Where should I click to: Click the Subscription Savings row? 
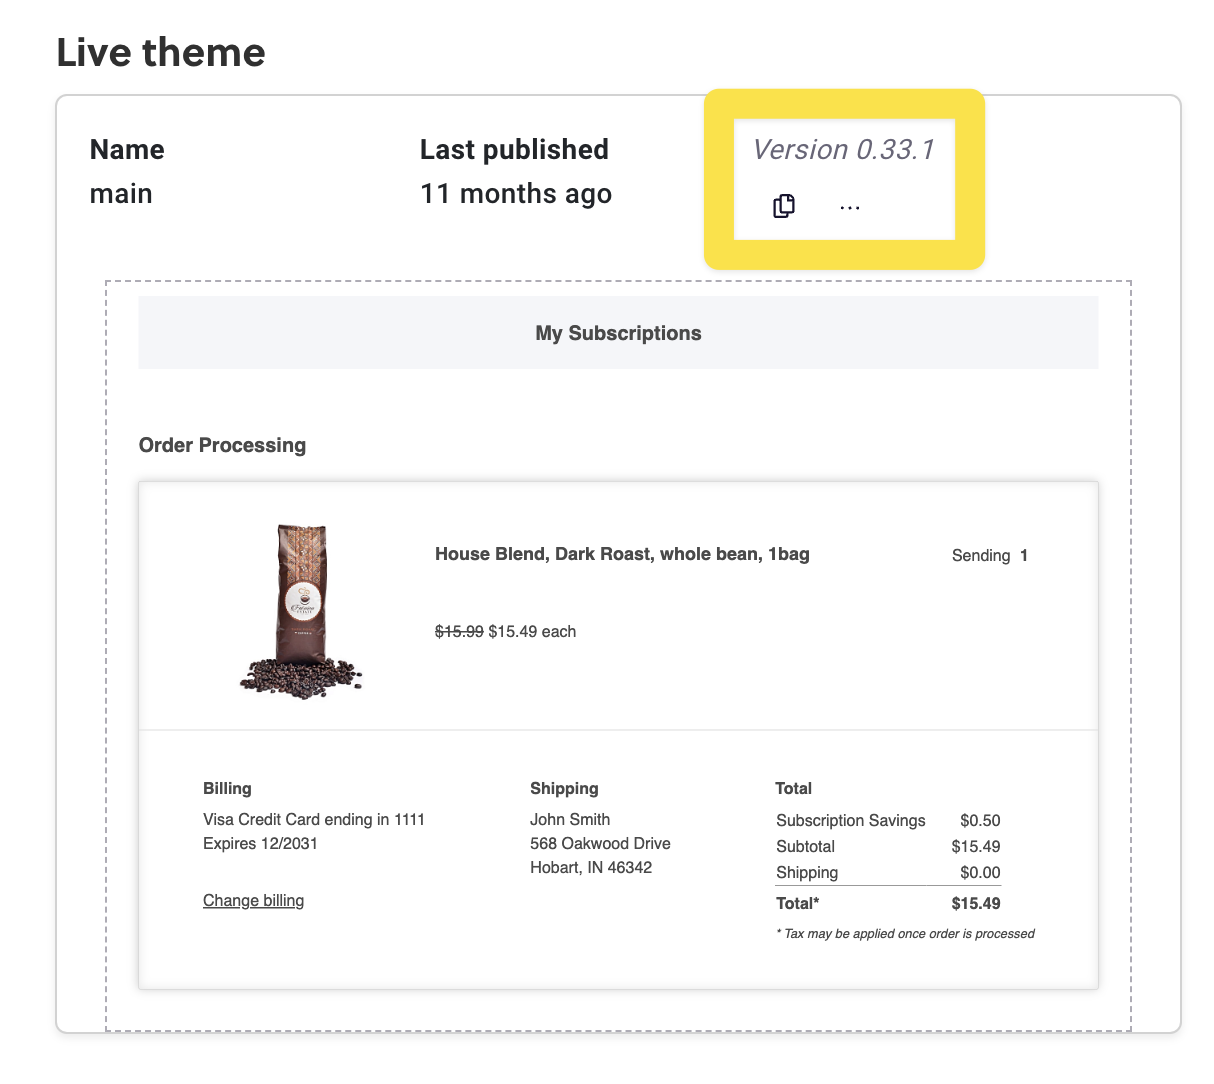click(887, 821)
